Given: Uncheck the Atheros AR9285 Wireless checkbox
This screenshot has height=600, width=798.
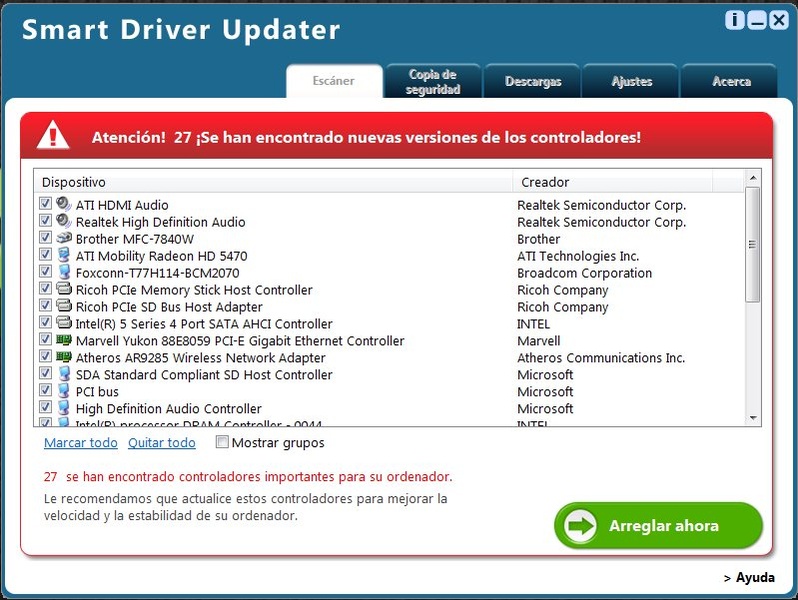Looking at the screenshot, I should pos(45,356).
